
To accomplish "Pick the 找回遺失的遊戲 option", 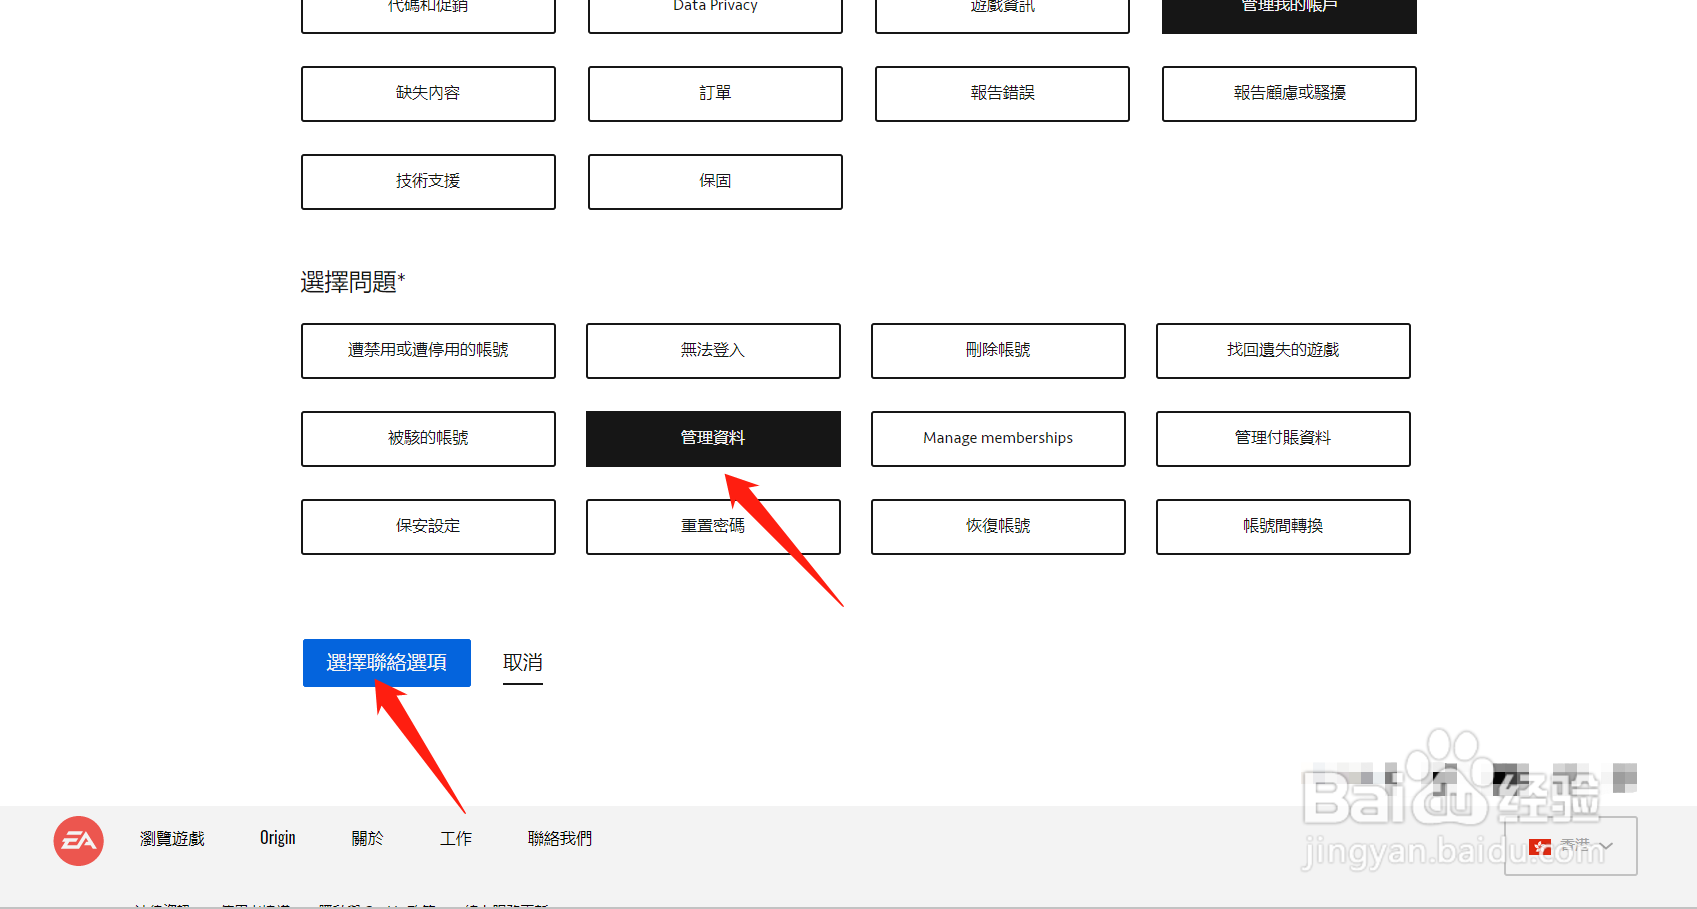I will point(1283,351).
